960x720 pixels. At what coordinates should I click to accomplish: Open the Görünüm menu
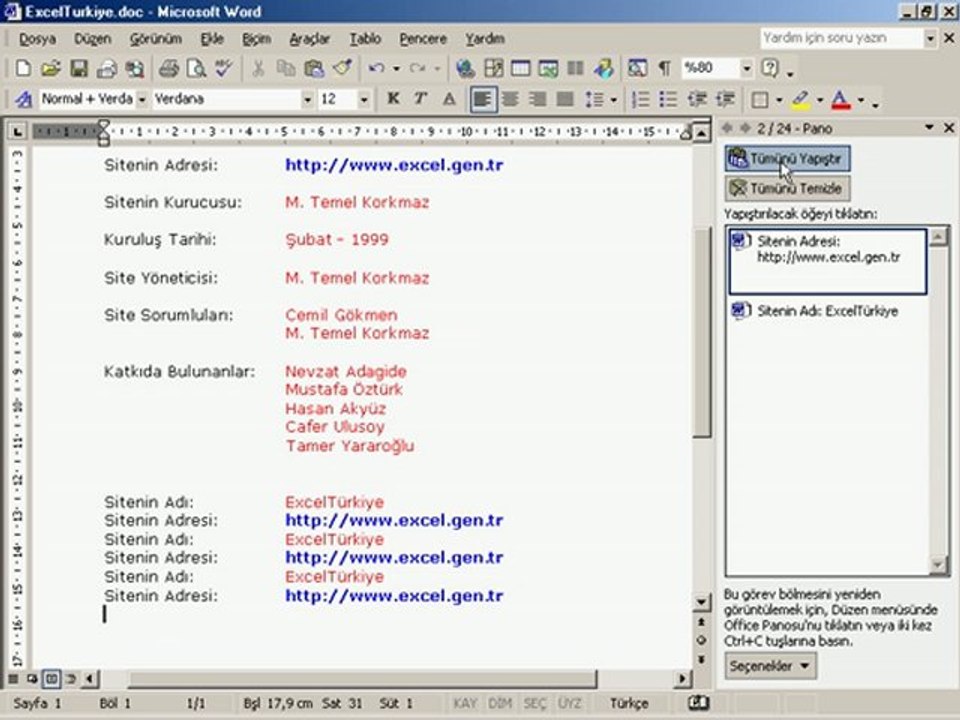coord(156,39)
